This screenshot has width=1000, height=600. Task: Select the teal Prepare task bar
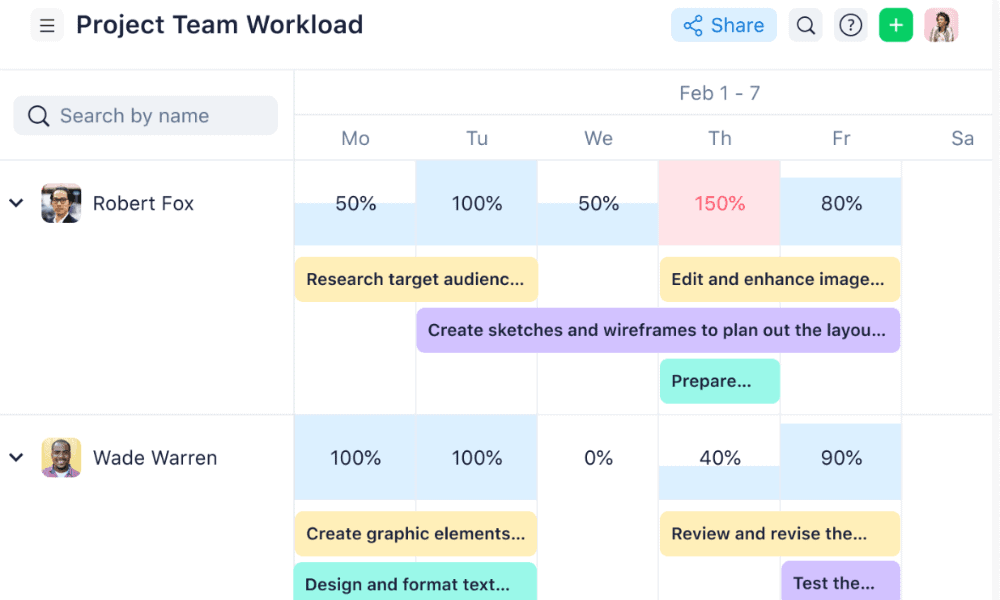tap(719, 381)
